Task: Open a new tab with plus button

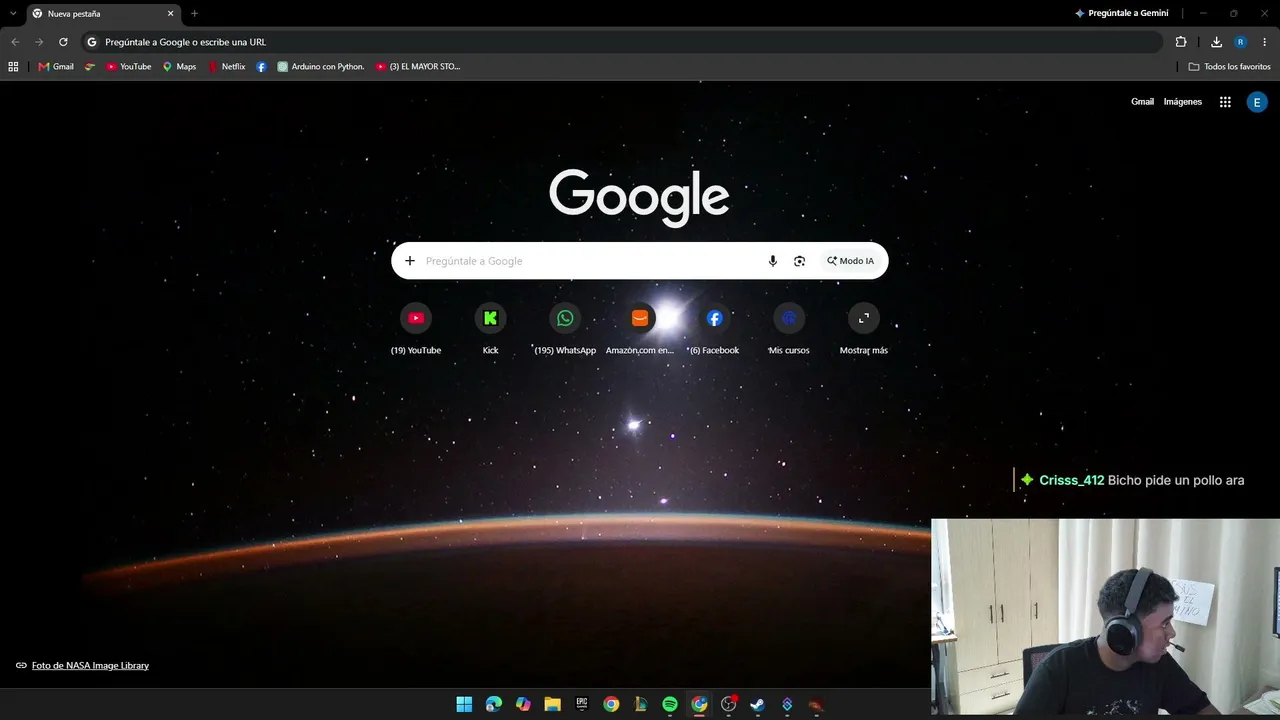Action: click(x=194, y=13)
